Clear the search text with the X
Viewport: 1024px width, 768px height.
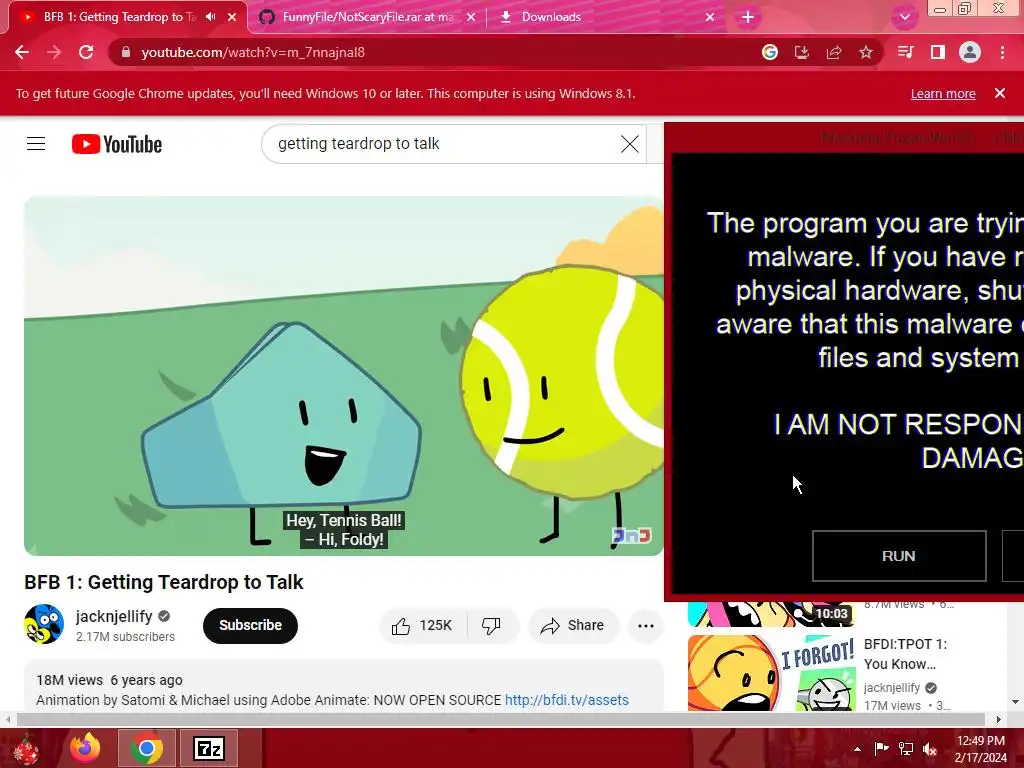(x=630, y=144)
